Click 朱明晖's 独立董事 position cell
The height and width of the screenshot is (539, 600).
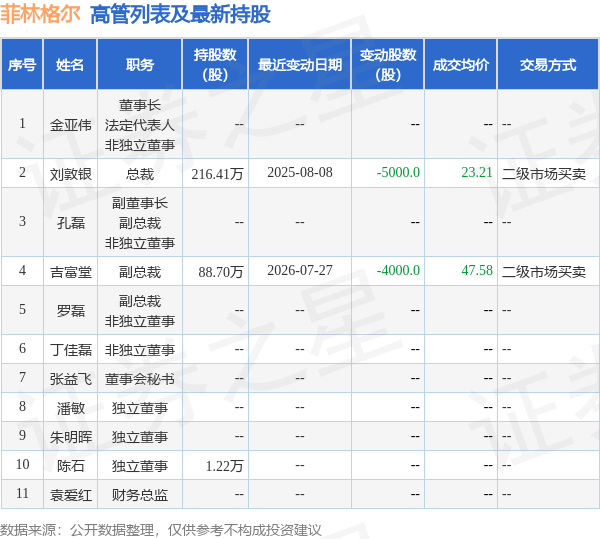[x=140, y=436]
